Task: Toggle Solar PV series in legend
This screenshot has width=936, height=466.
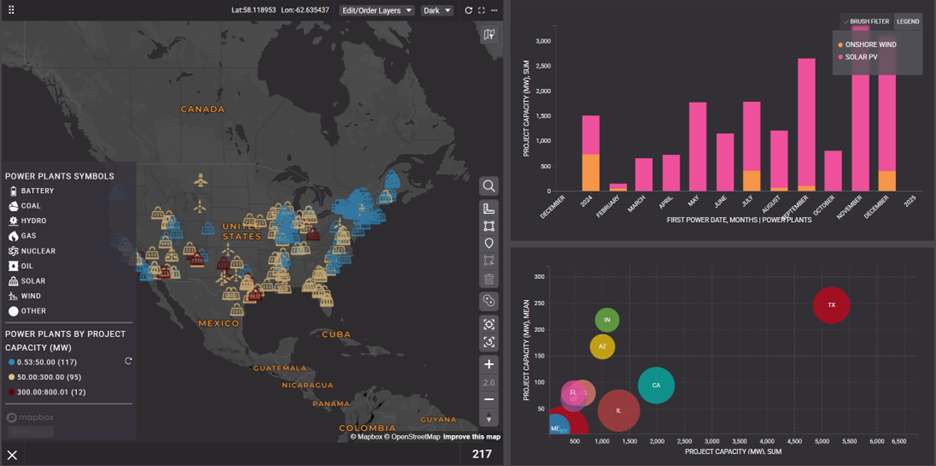Action: [x=860, y=57]
